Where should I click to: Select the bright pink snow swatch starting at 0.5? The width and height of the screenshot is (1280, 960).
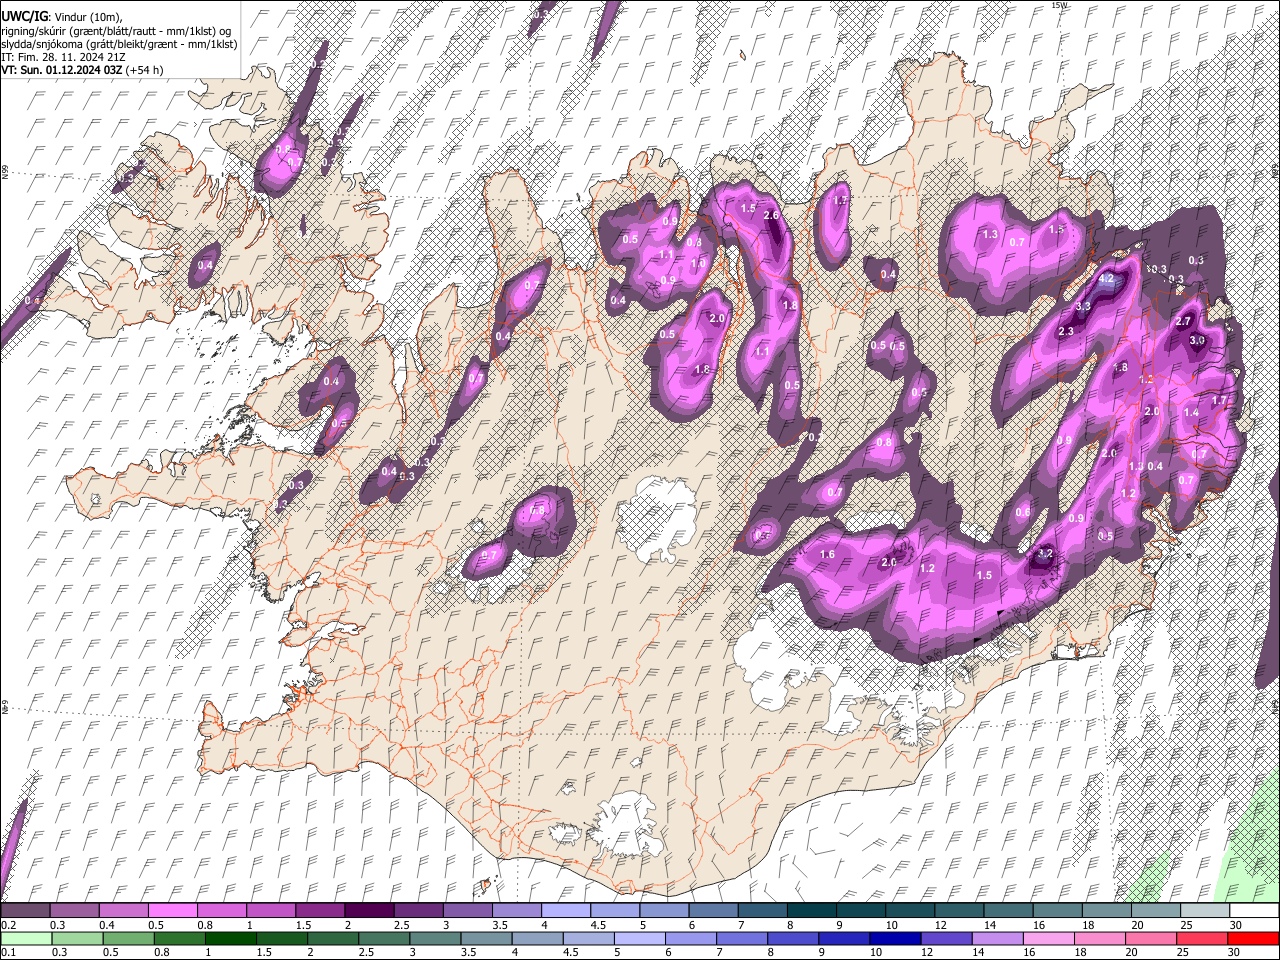point(172,911)
